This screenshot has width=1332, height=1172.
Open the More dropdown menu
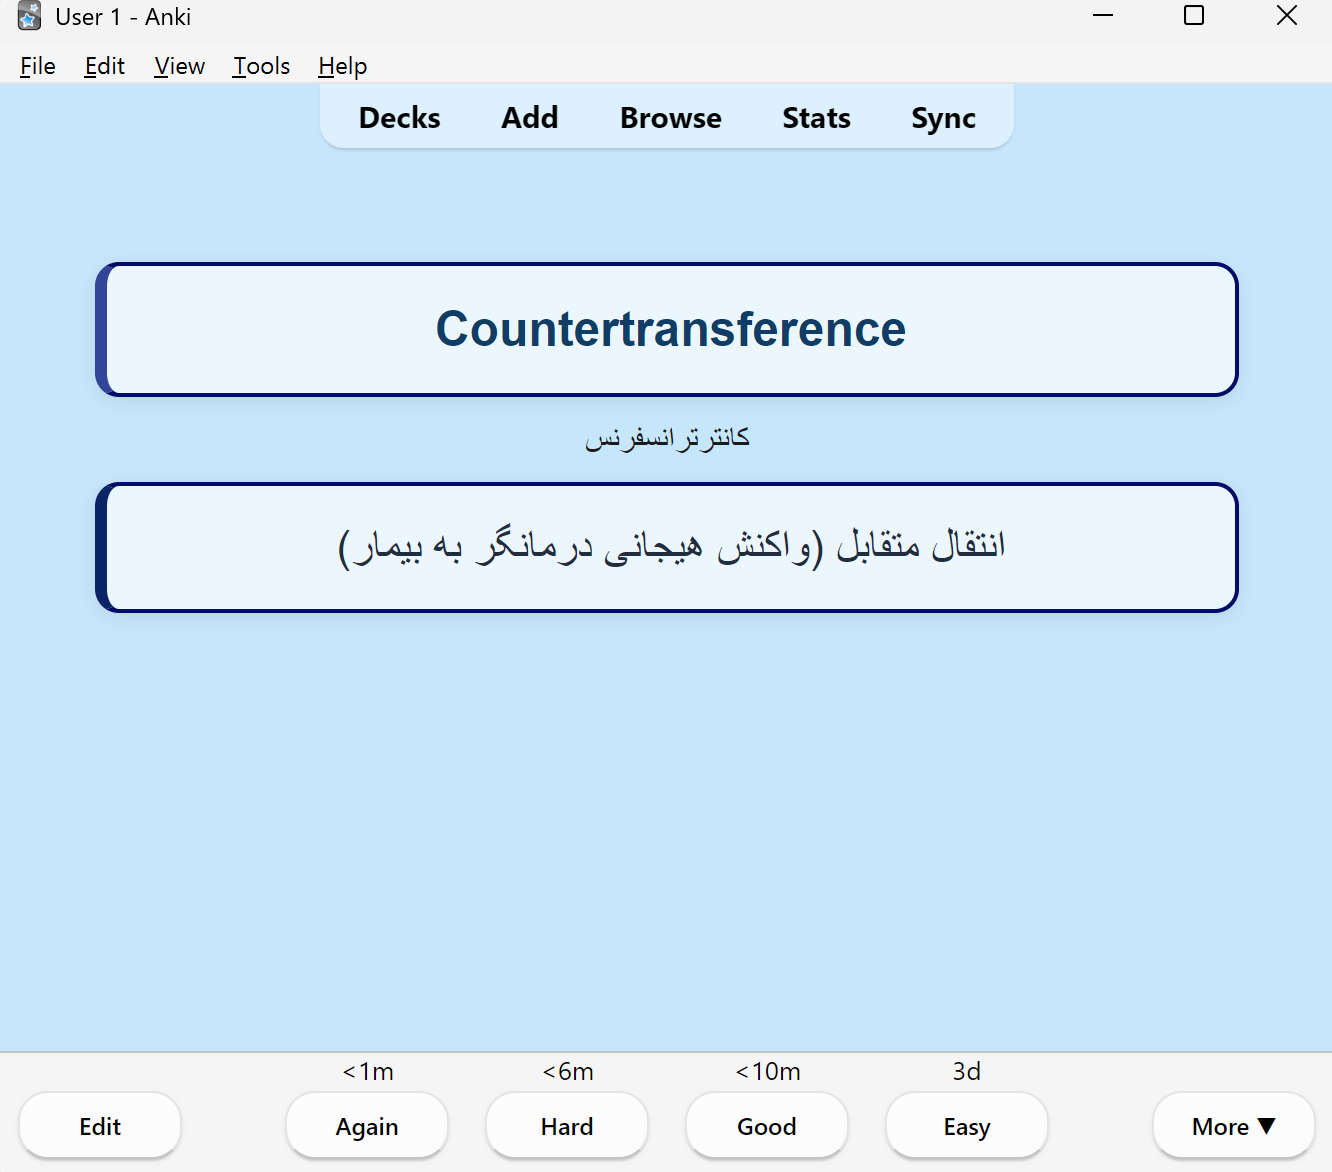tap(1233, 1126)
